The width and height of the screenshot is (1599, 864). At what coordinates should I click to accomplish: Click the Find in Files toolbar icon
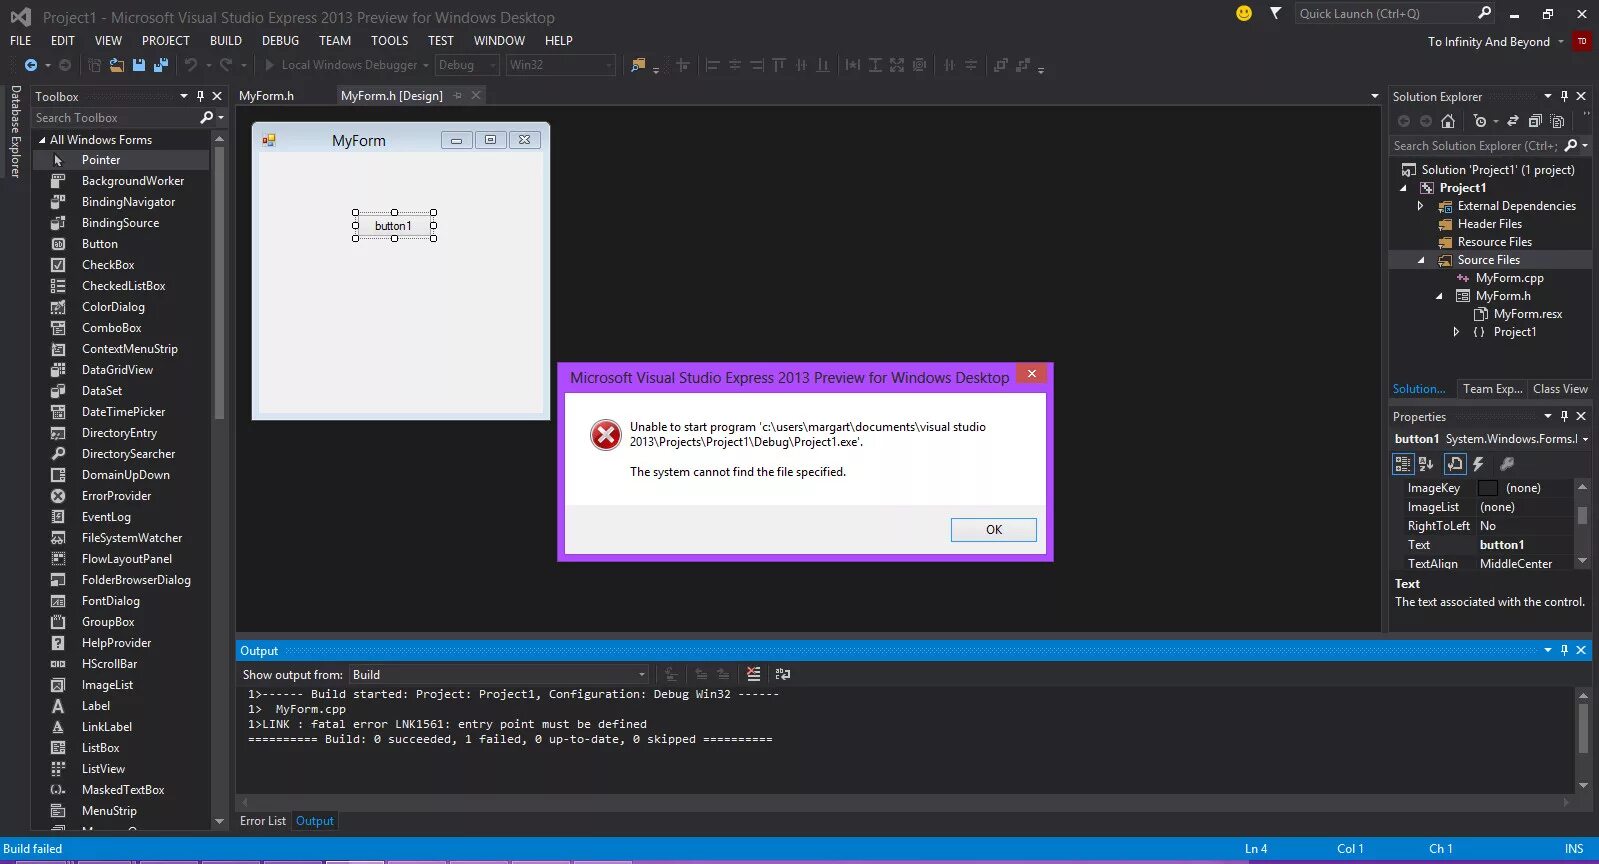(x=637, y=65)
